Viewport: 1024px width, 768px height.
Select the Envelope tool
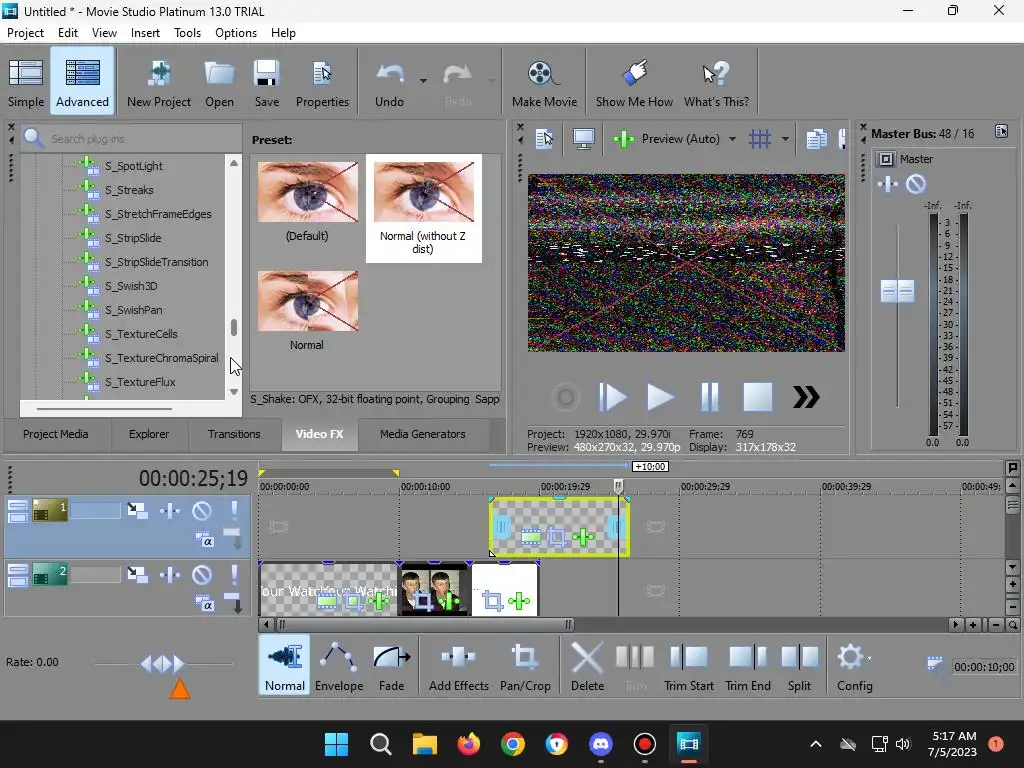(339, 666)
